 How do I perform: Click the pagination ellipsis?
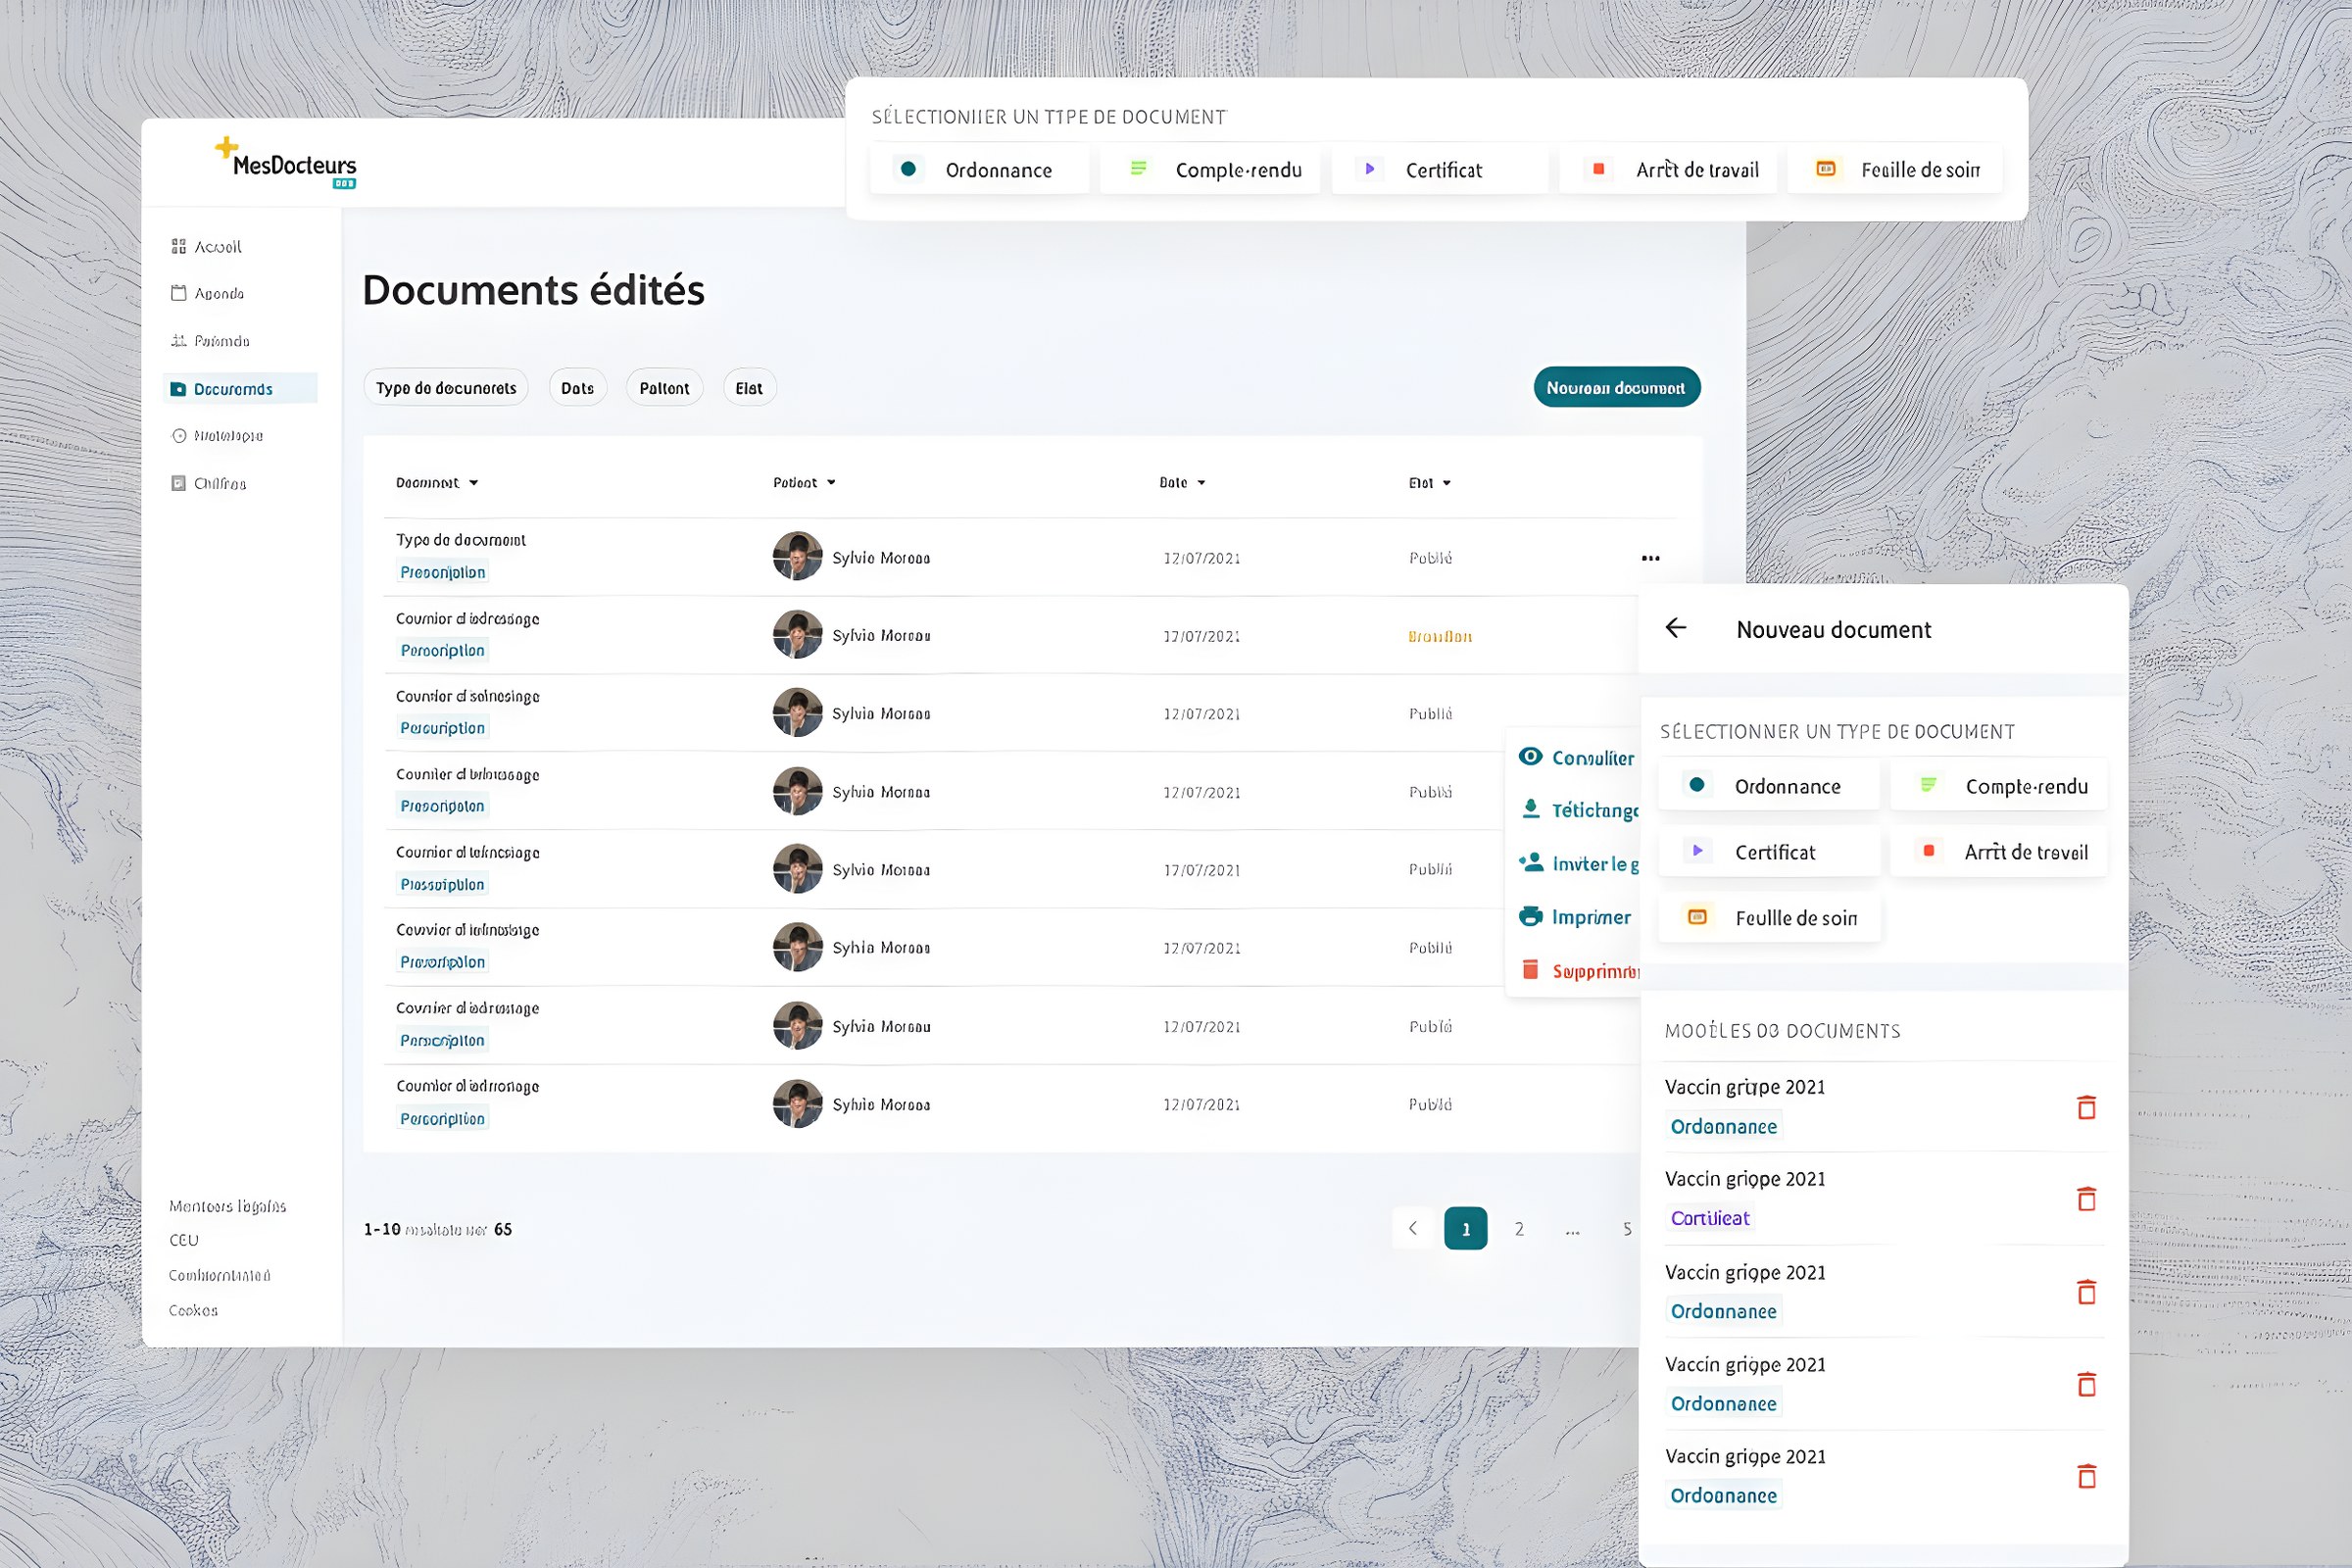pyautogui.click(x=1573, y=1231)
